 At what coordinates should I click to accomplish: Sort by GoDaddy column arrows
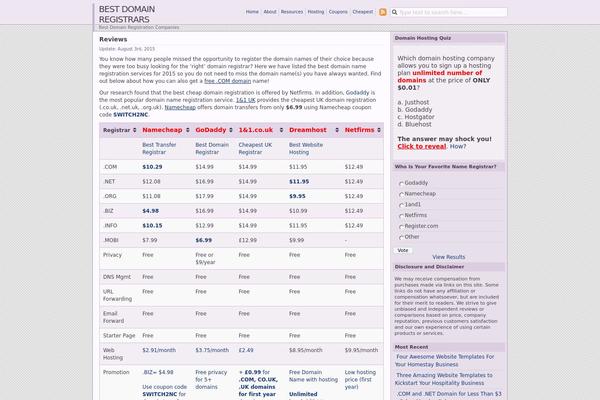click(231, 130)
